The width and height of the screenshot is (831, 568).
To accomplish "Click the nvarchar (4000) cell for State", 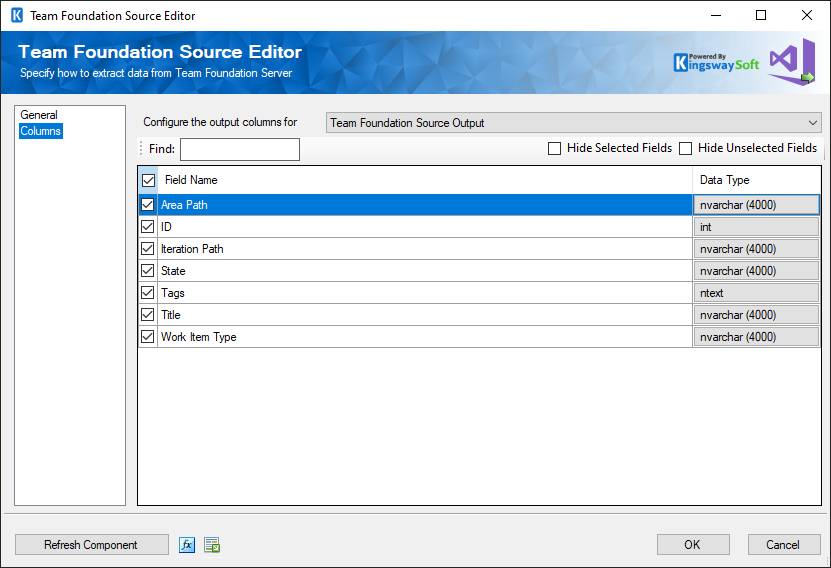I will click(756, 271).
